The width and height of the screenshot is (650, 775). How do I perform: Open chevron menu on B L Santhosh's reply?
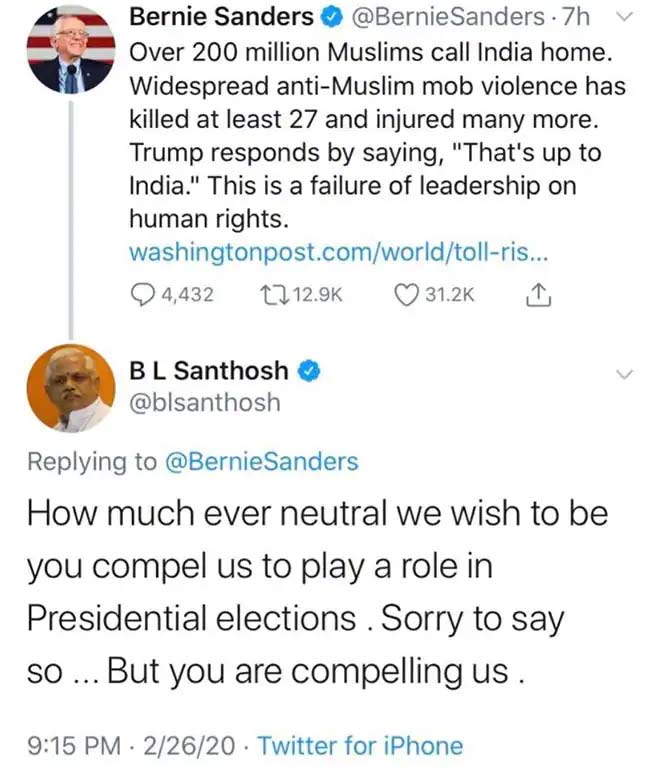(624, 373)
